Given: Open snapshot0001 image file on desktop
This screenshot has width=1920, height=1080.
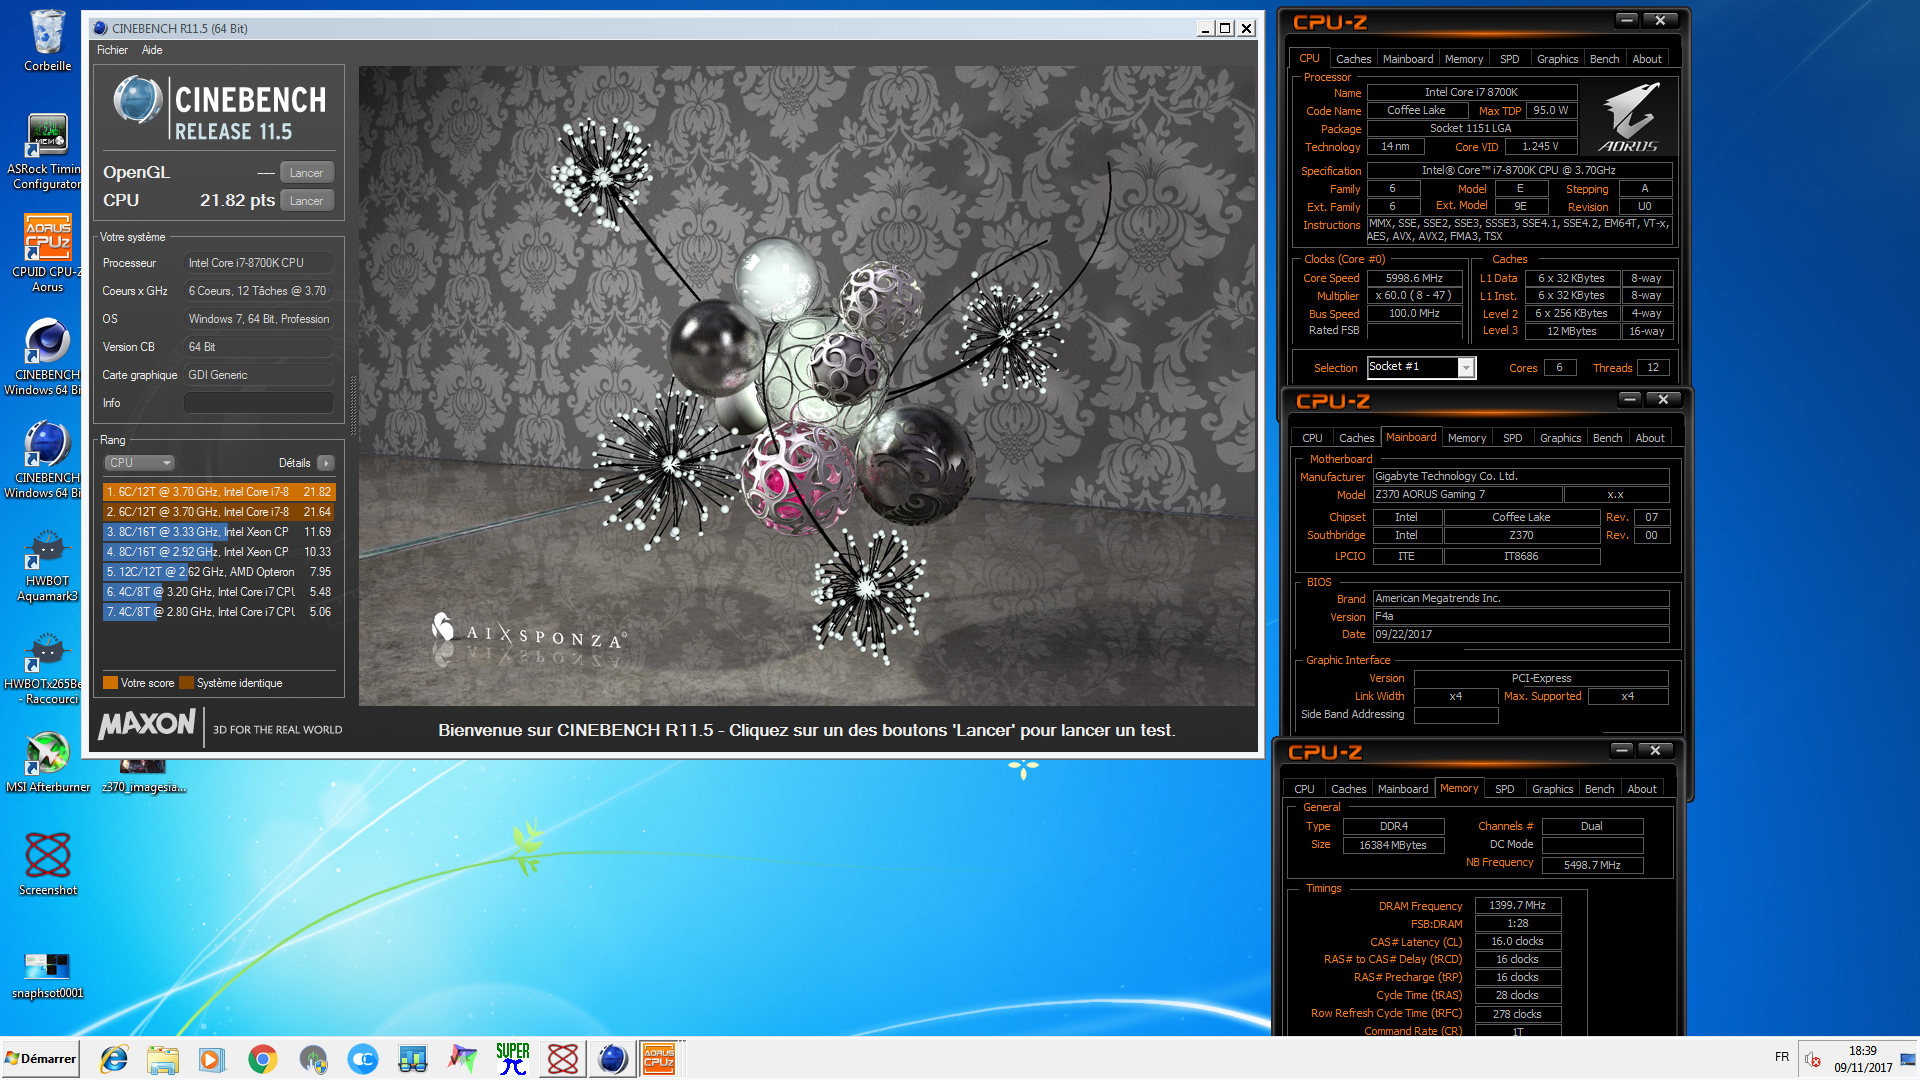Looking at the screenshot, I should click(x=47, y=975).
